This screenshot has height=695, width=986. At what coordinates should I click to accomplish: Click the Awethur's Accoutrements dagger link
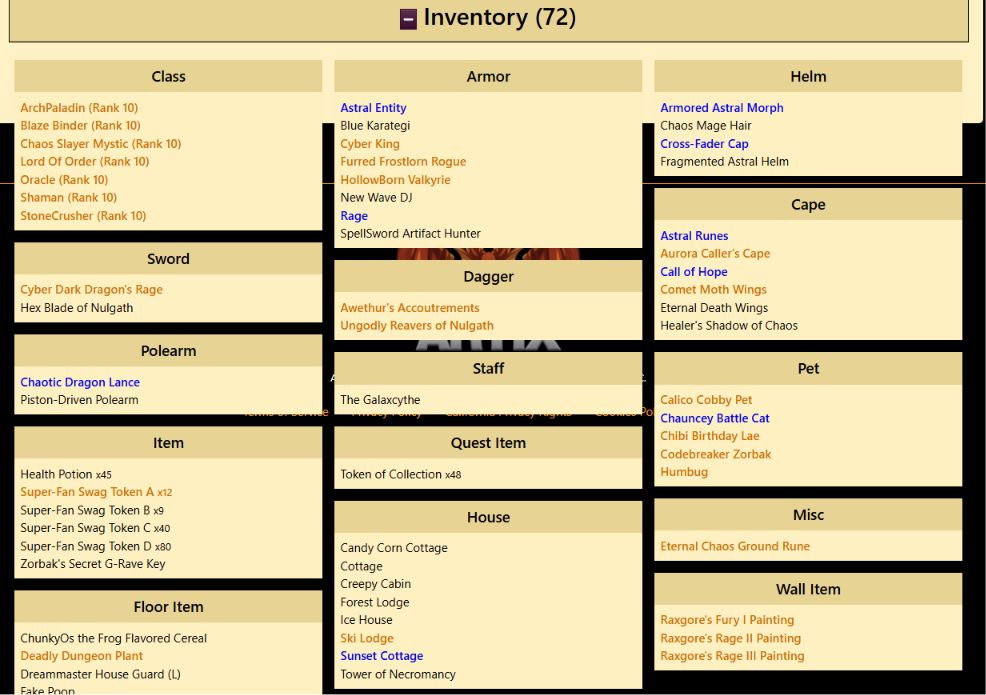(x=410, y=308)
